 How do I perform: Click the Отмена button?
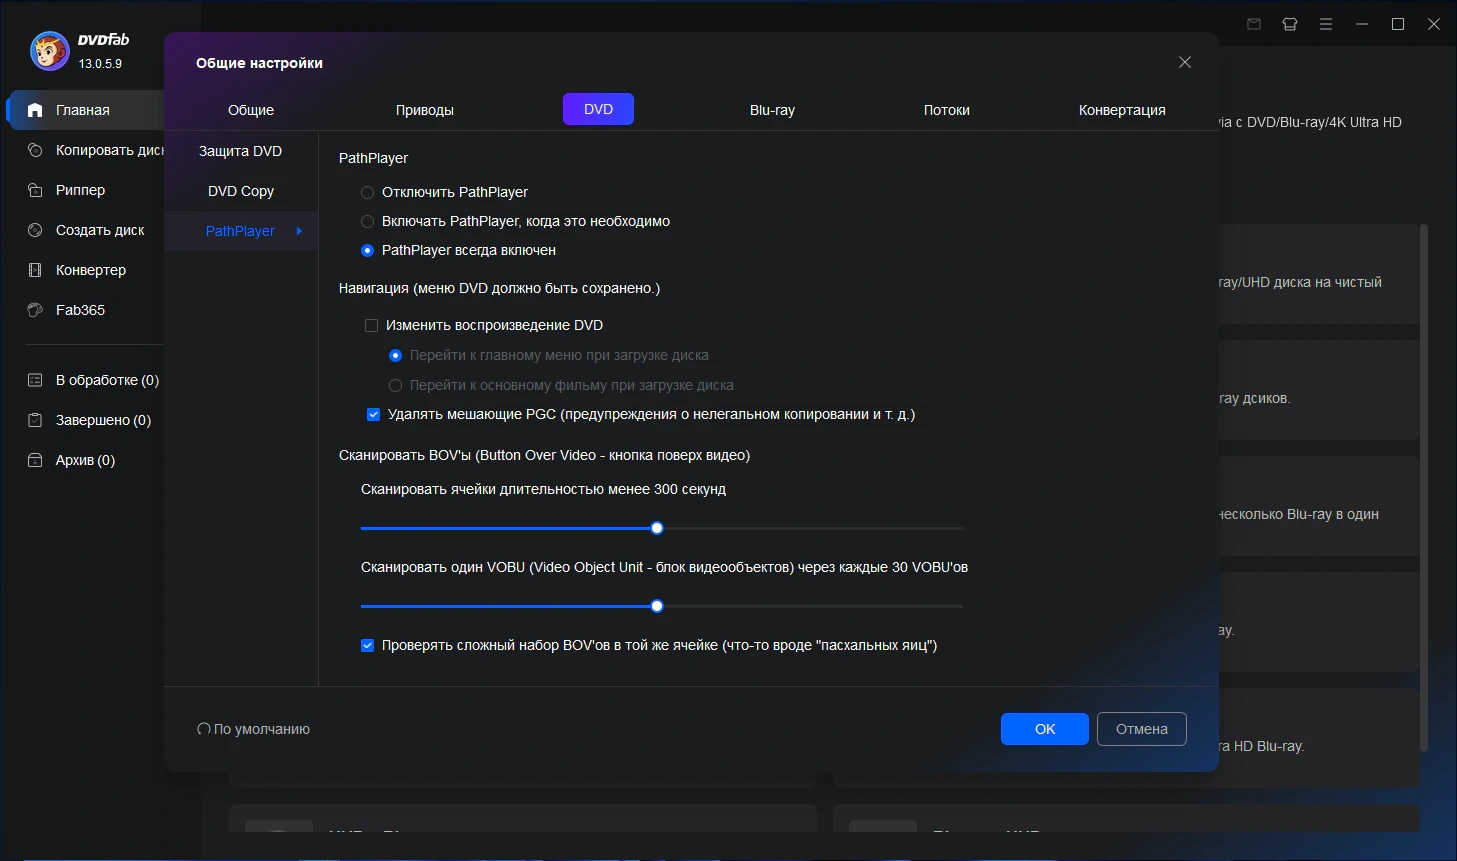[x=1142, y=729]
